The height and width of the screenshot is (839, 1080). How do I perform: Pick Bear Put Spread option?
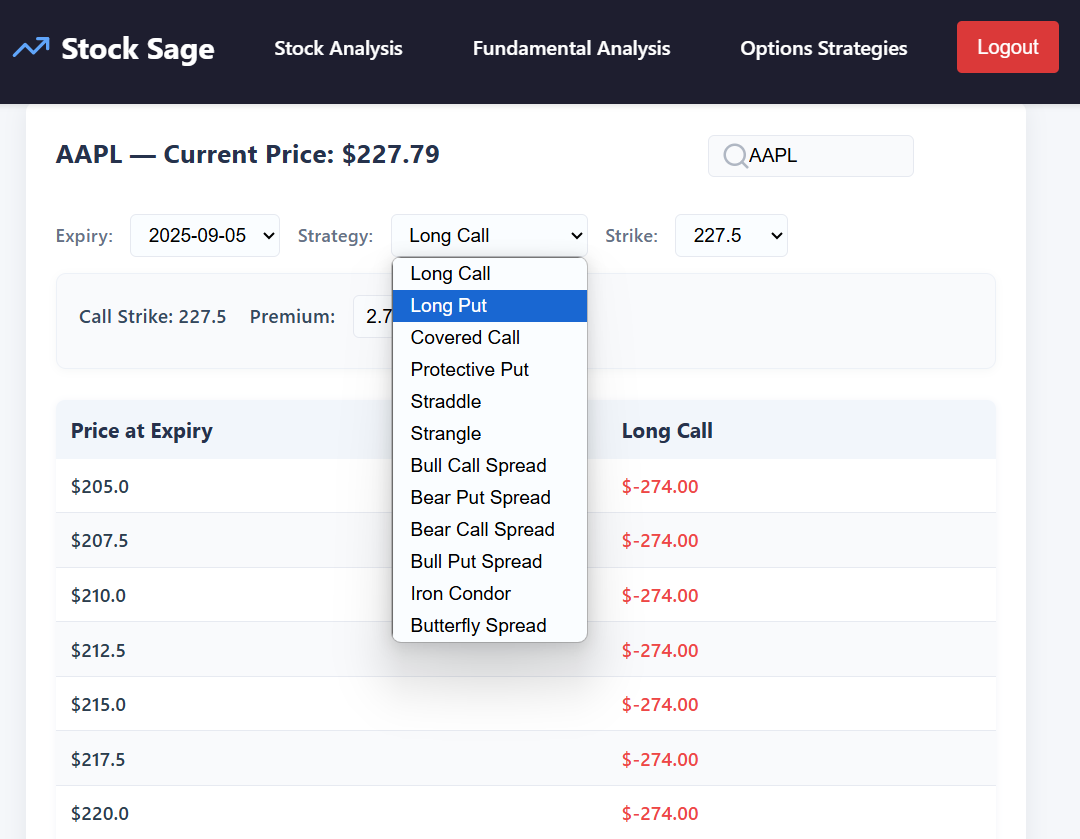[x=490, y=498]
